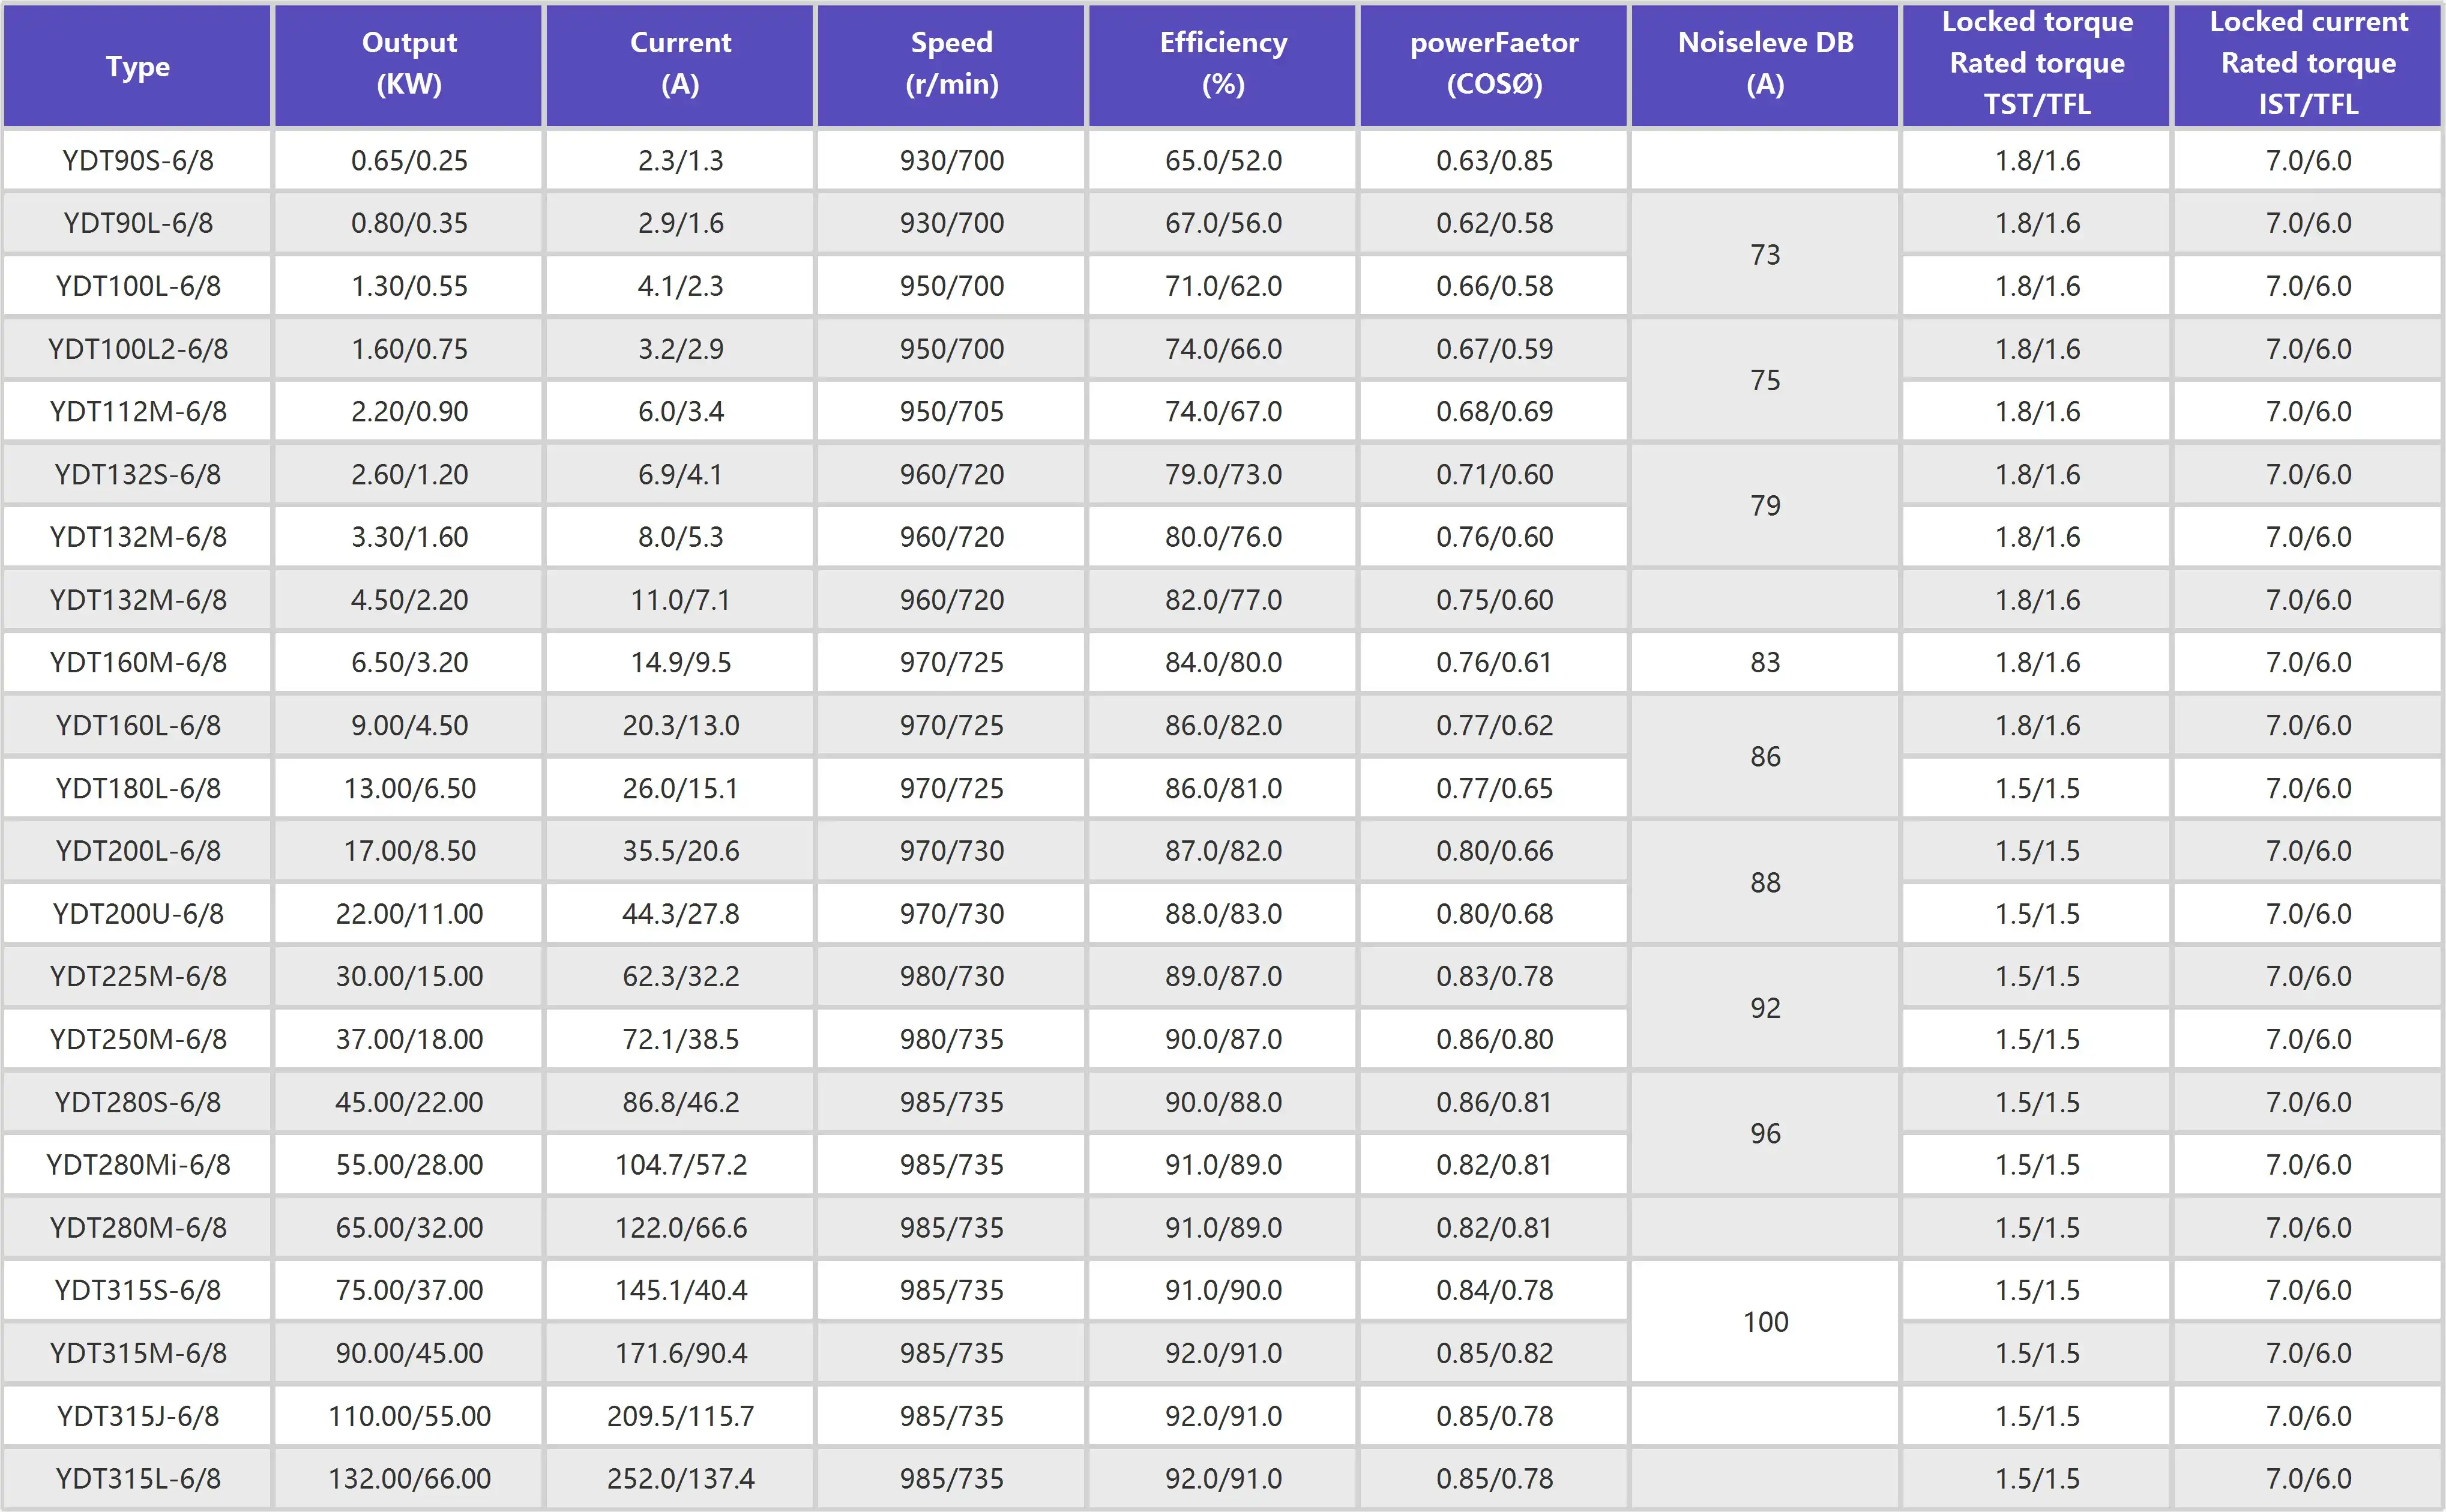2446x1512 pixels.
Task: Click the efficiency value 65.0/52.0
Action: [x=1223, y=160]
